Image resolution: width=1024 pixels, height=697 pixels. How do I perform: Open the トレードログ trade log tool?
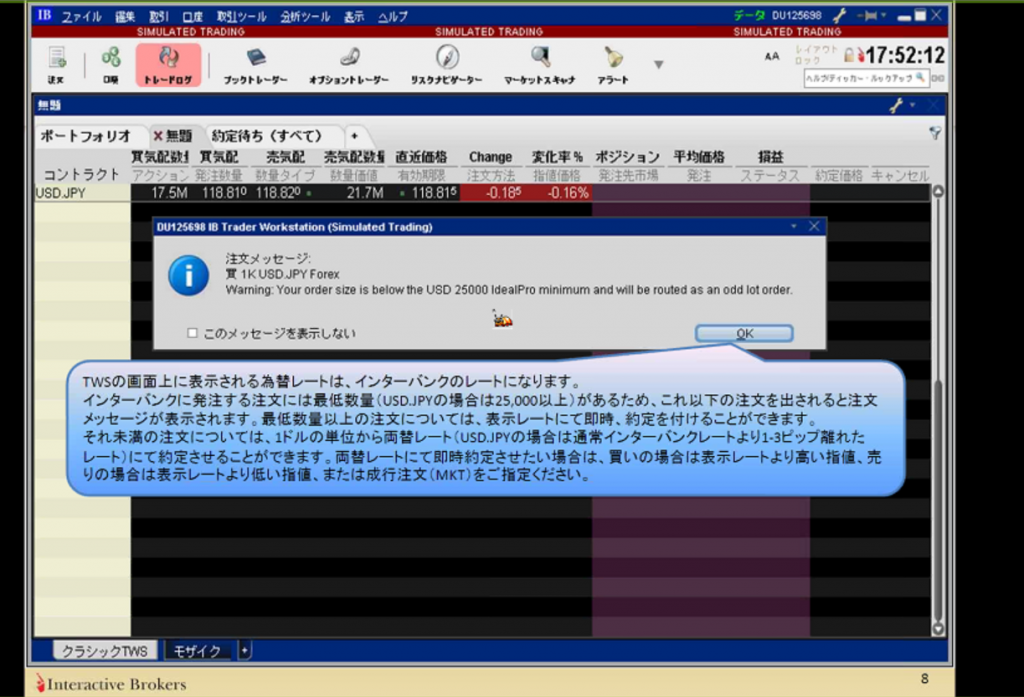click(x=168, y=65)
